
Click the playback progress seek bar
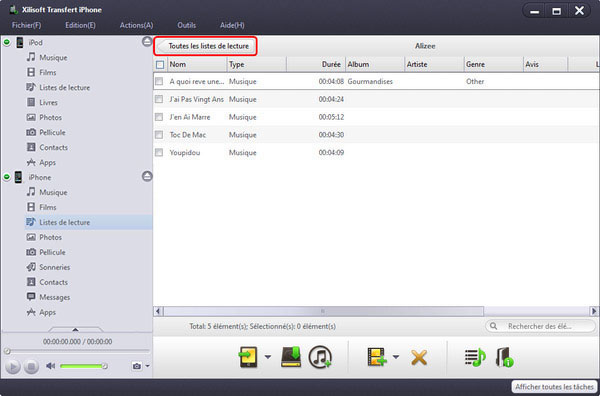coord(78,350)
